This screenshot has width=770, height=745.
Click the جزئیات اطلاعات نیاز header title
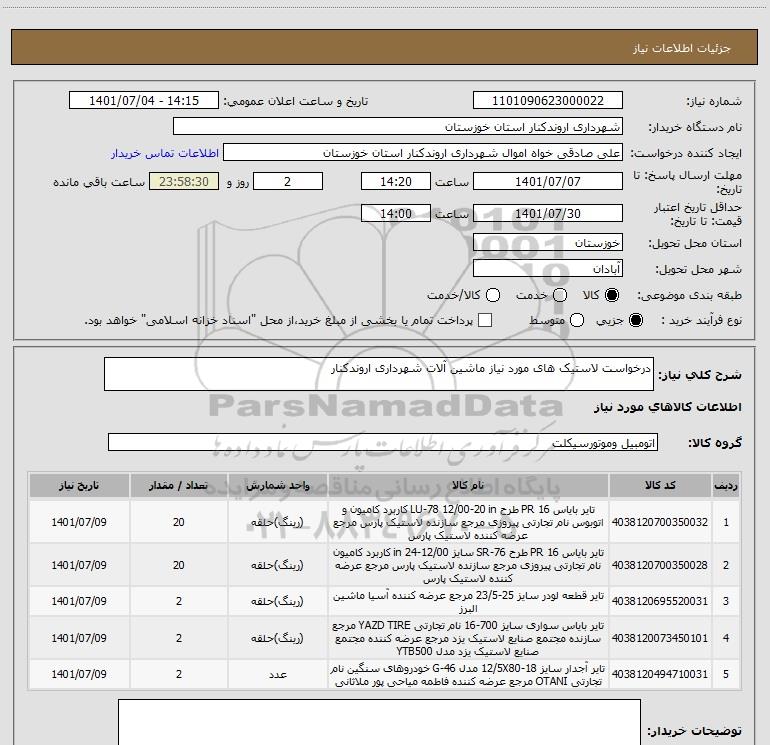682,48
